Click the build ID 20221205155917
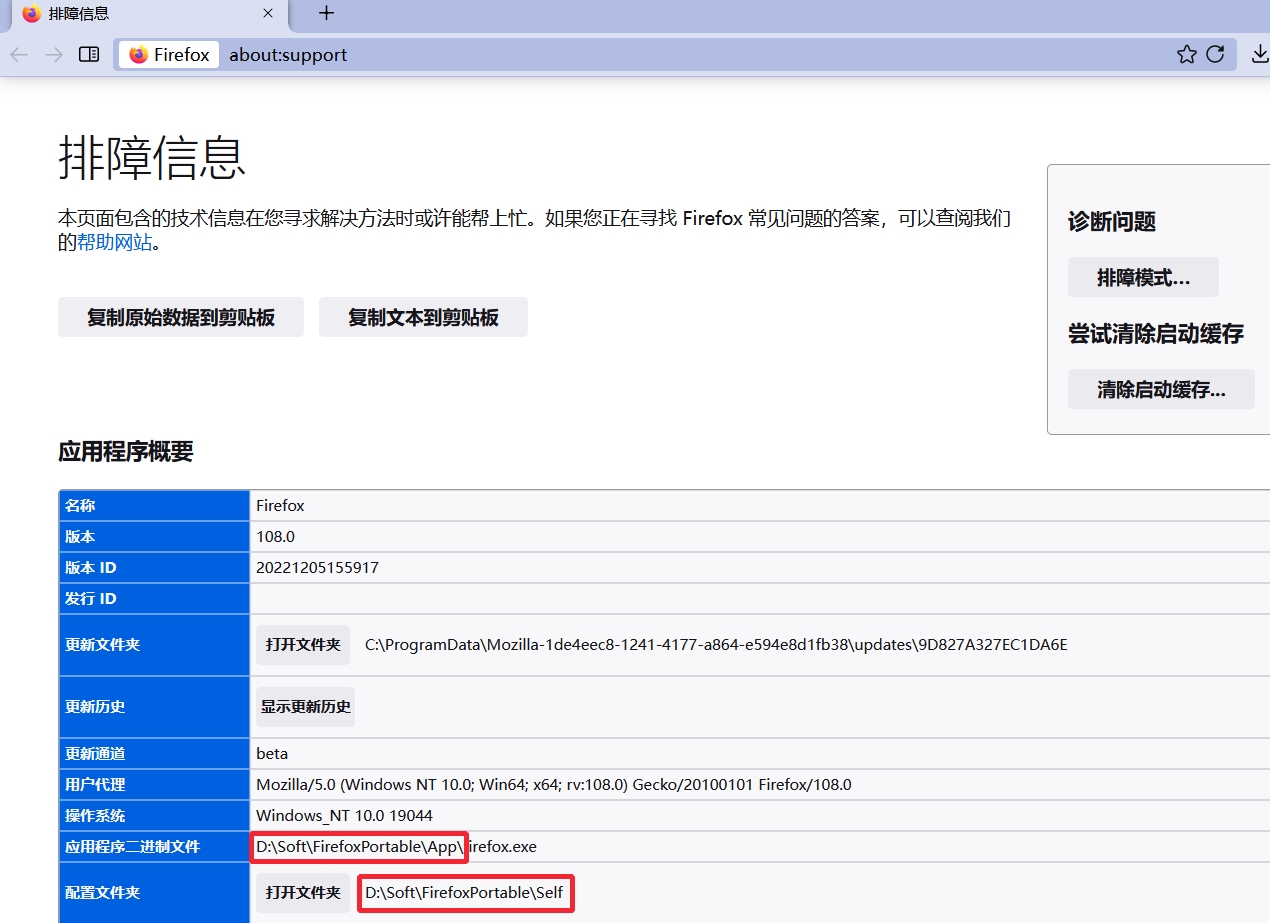 pyautogui.click(x=317, y=568)
